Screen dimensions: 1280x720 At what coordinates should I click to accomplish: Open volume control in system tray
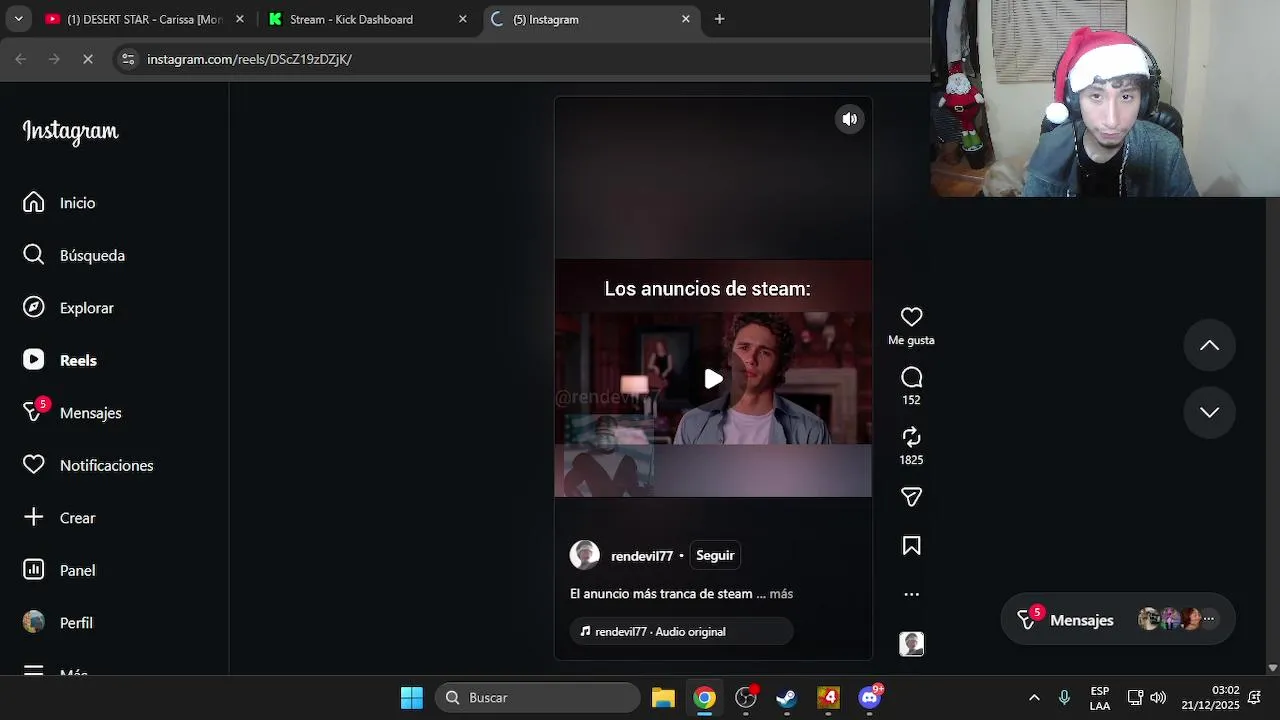click(x=1158, y=698)
